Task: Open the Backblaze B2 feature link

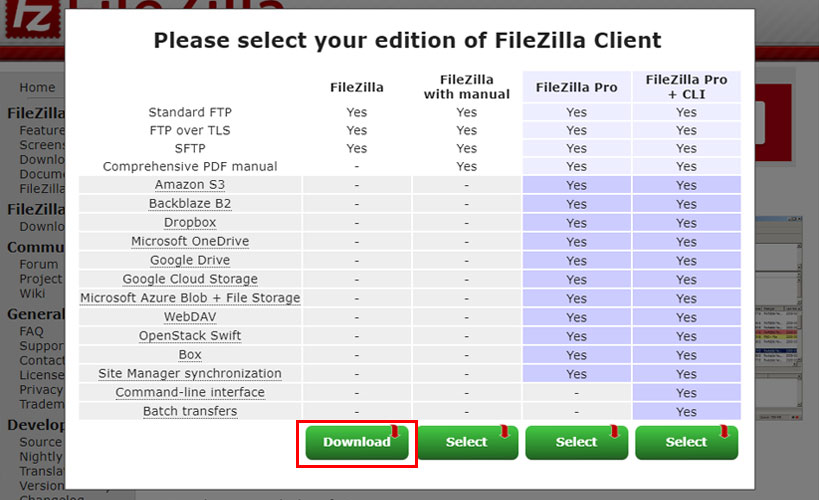Action: (x=190, y=204)
